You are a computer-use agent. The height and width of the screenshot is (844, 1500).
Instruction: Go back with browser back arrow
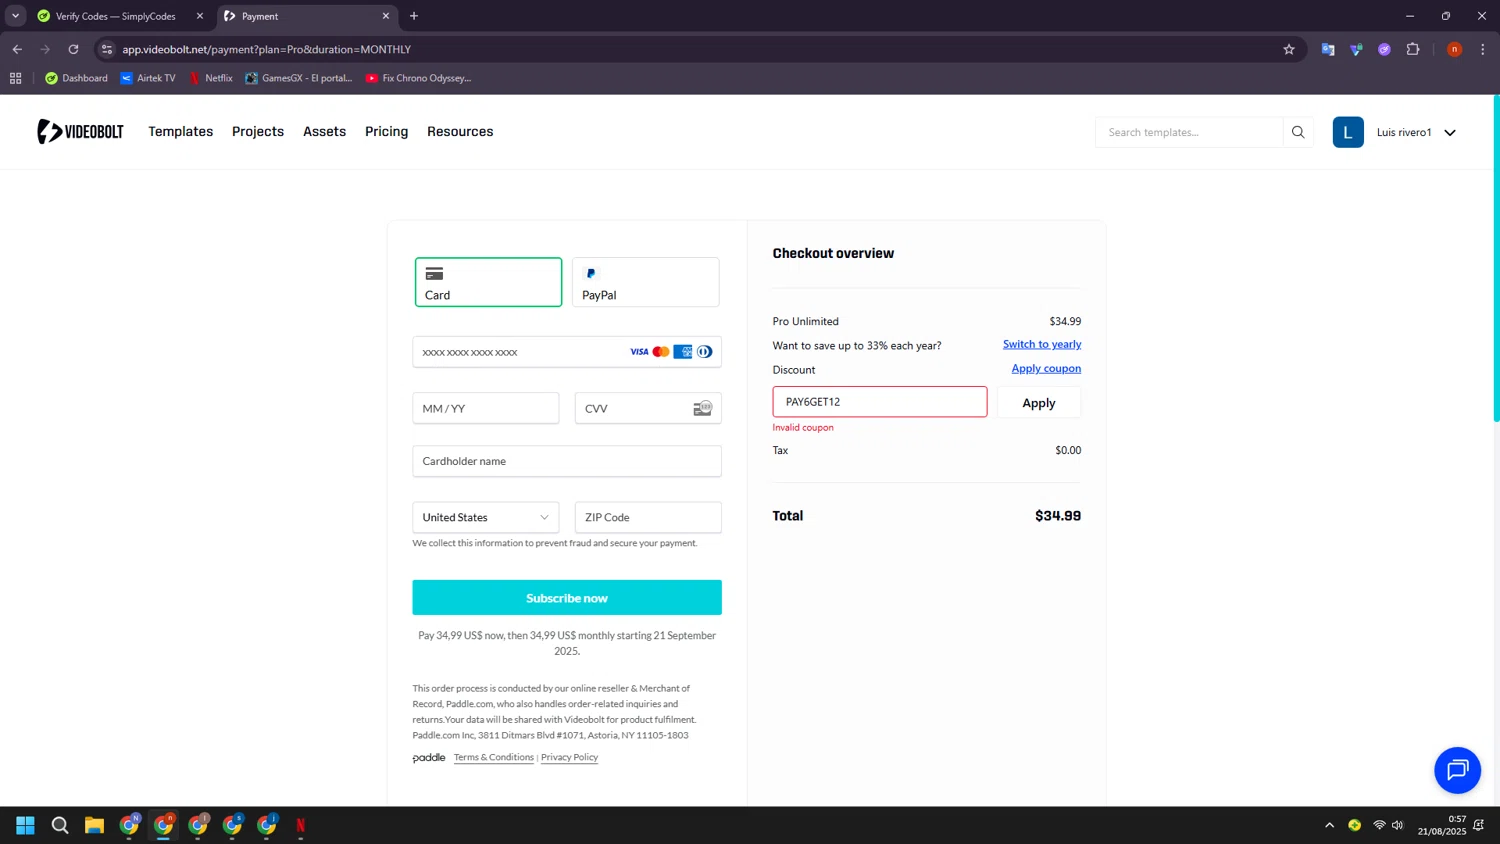(x=17, y=49)
